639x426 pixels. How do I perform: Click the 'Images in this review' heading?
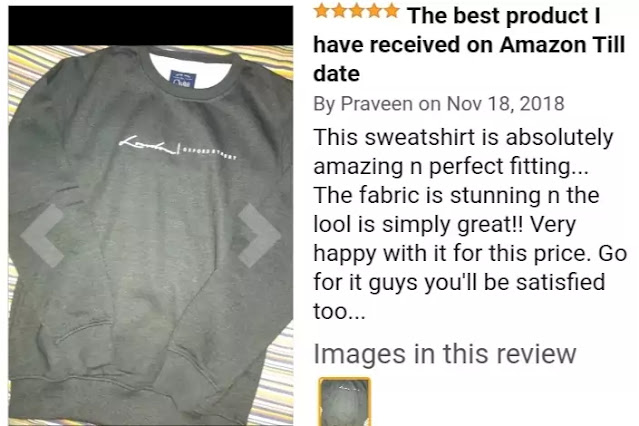tap(445, 353)
